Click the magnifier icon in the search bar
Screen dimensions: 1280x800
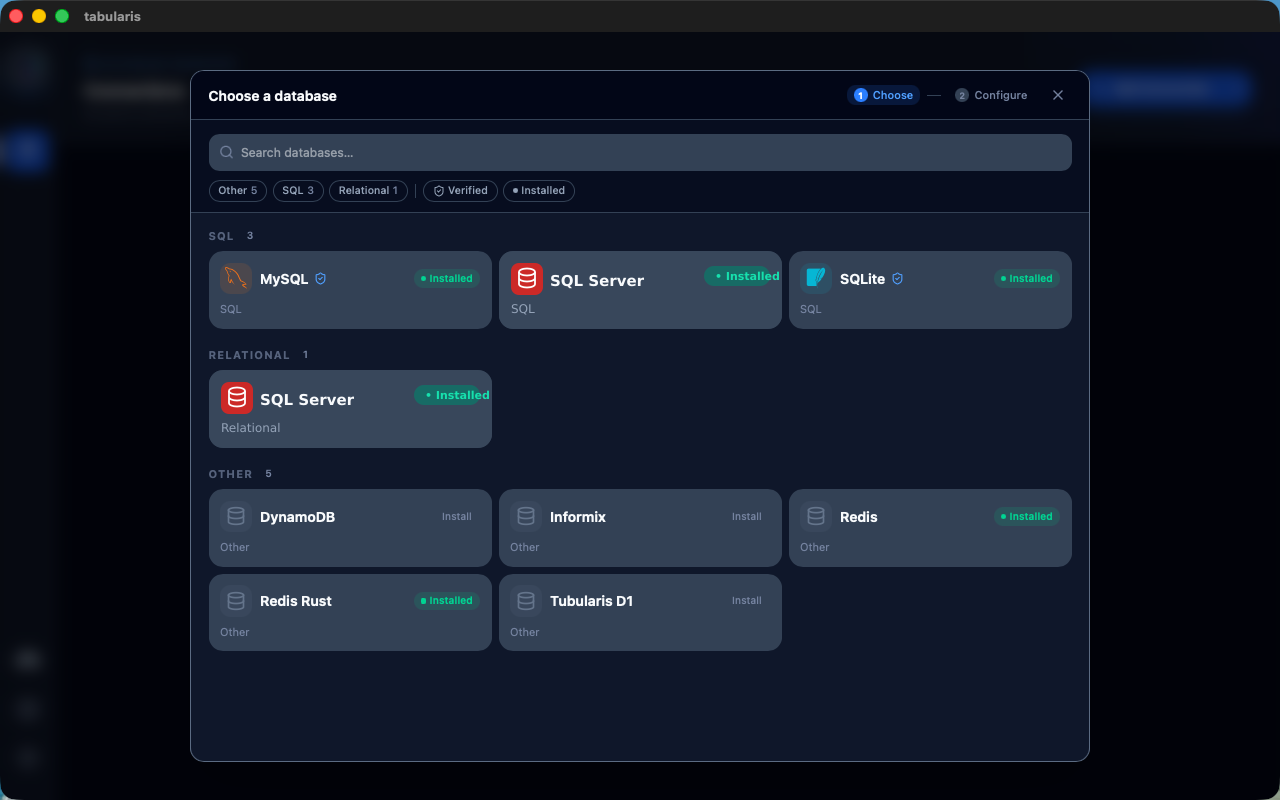point(227,153)
